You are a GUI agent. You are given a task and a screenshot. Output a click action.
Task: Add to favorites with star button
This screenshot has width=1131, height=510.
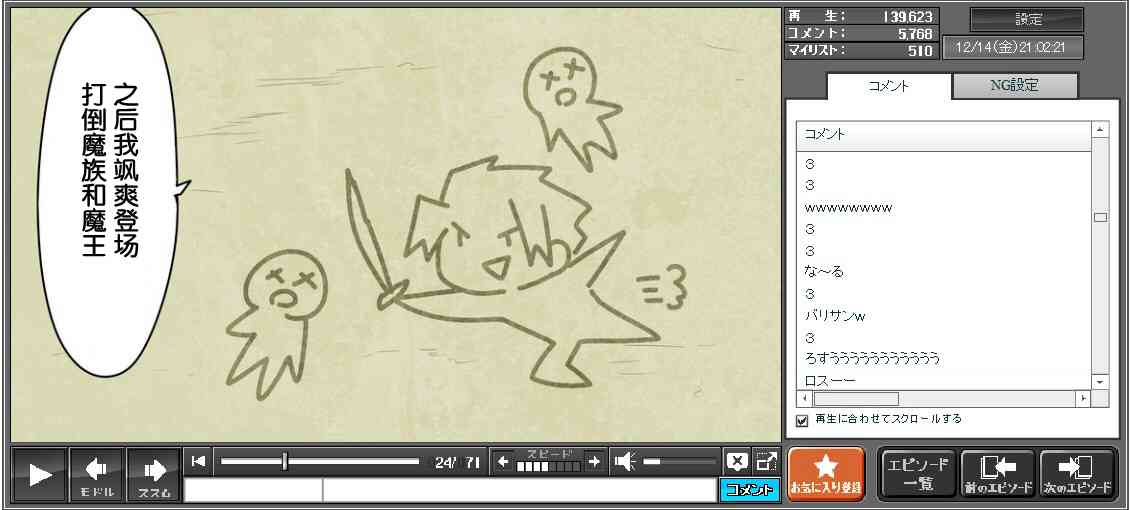[825, 473]
